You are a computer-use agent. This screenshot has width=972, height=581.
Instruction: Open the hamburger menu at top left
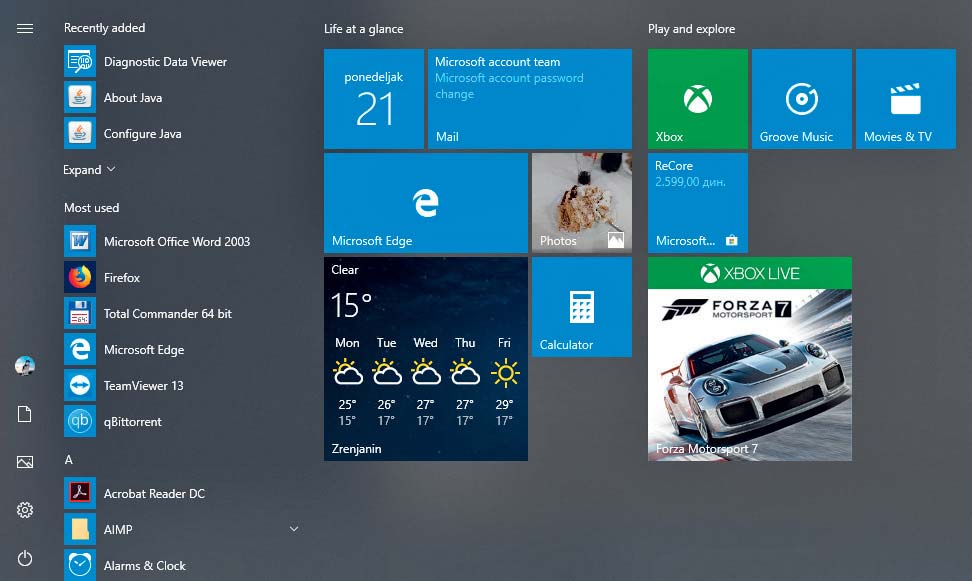pyautogui.click(x=25, y=29)
